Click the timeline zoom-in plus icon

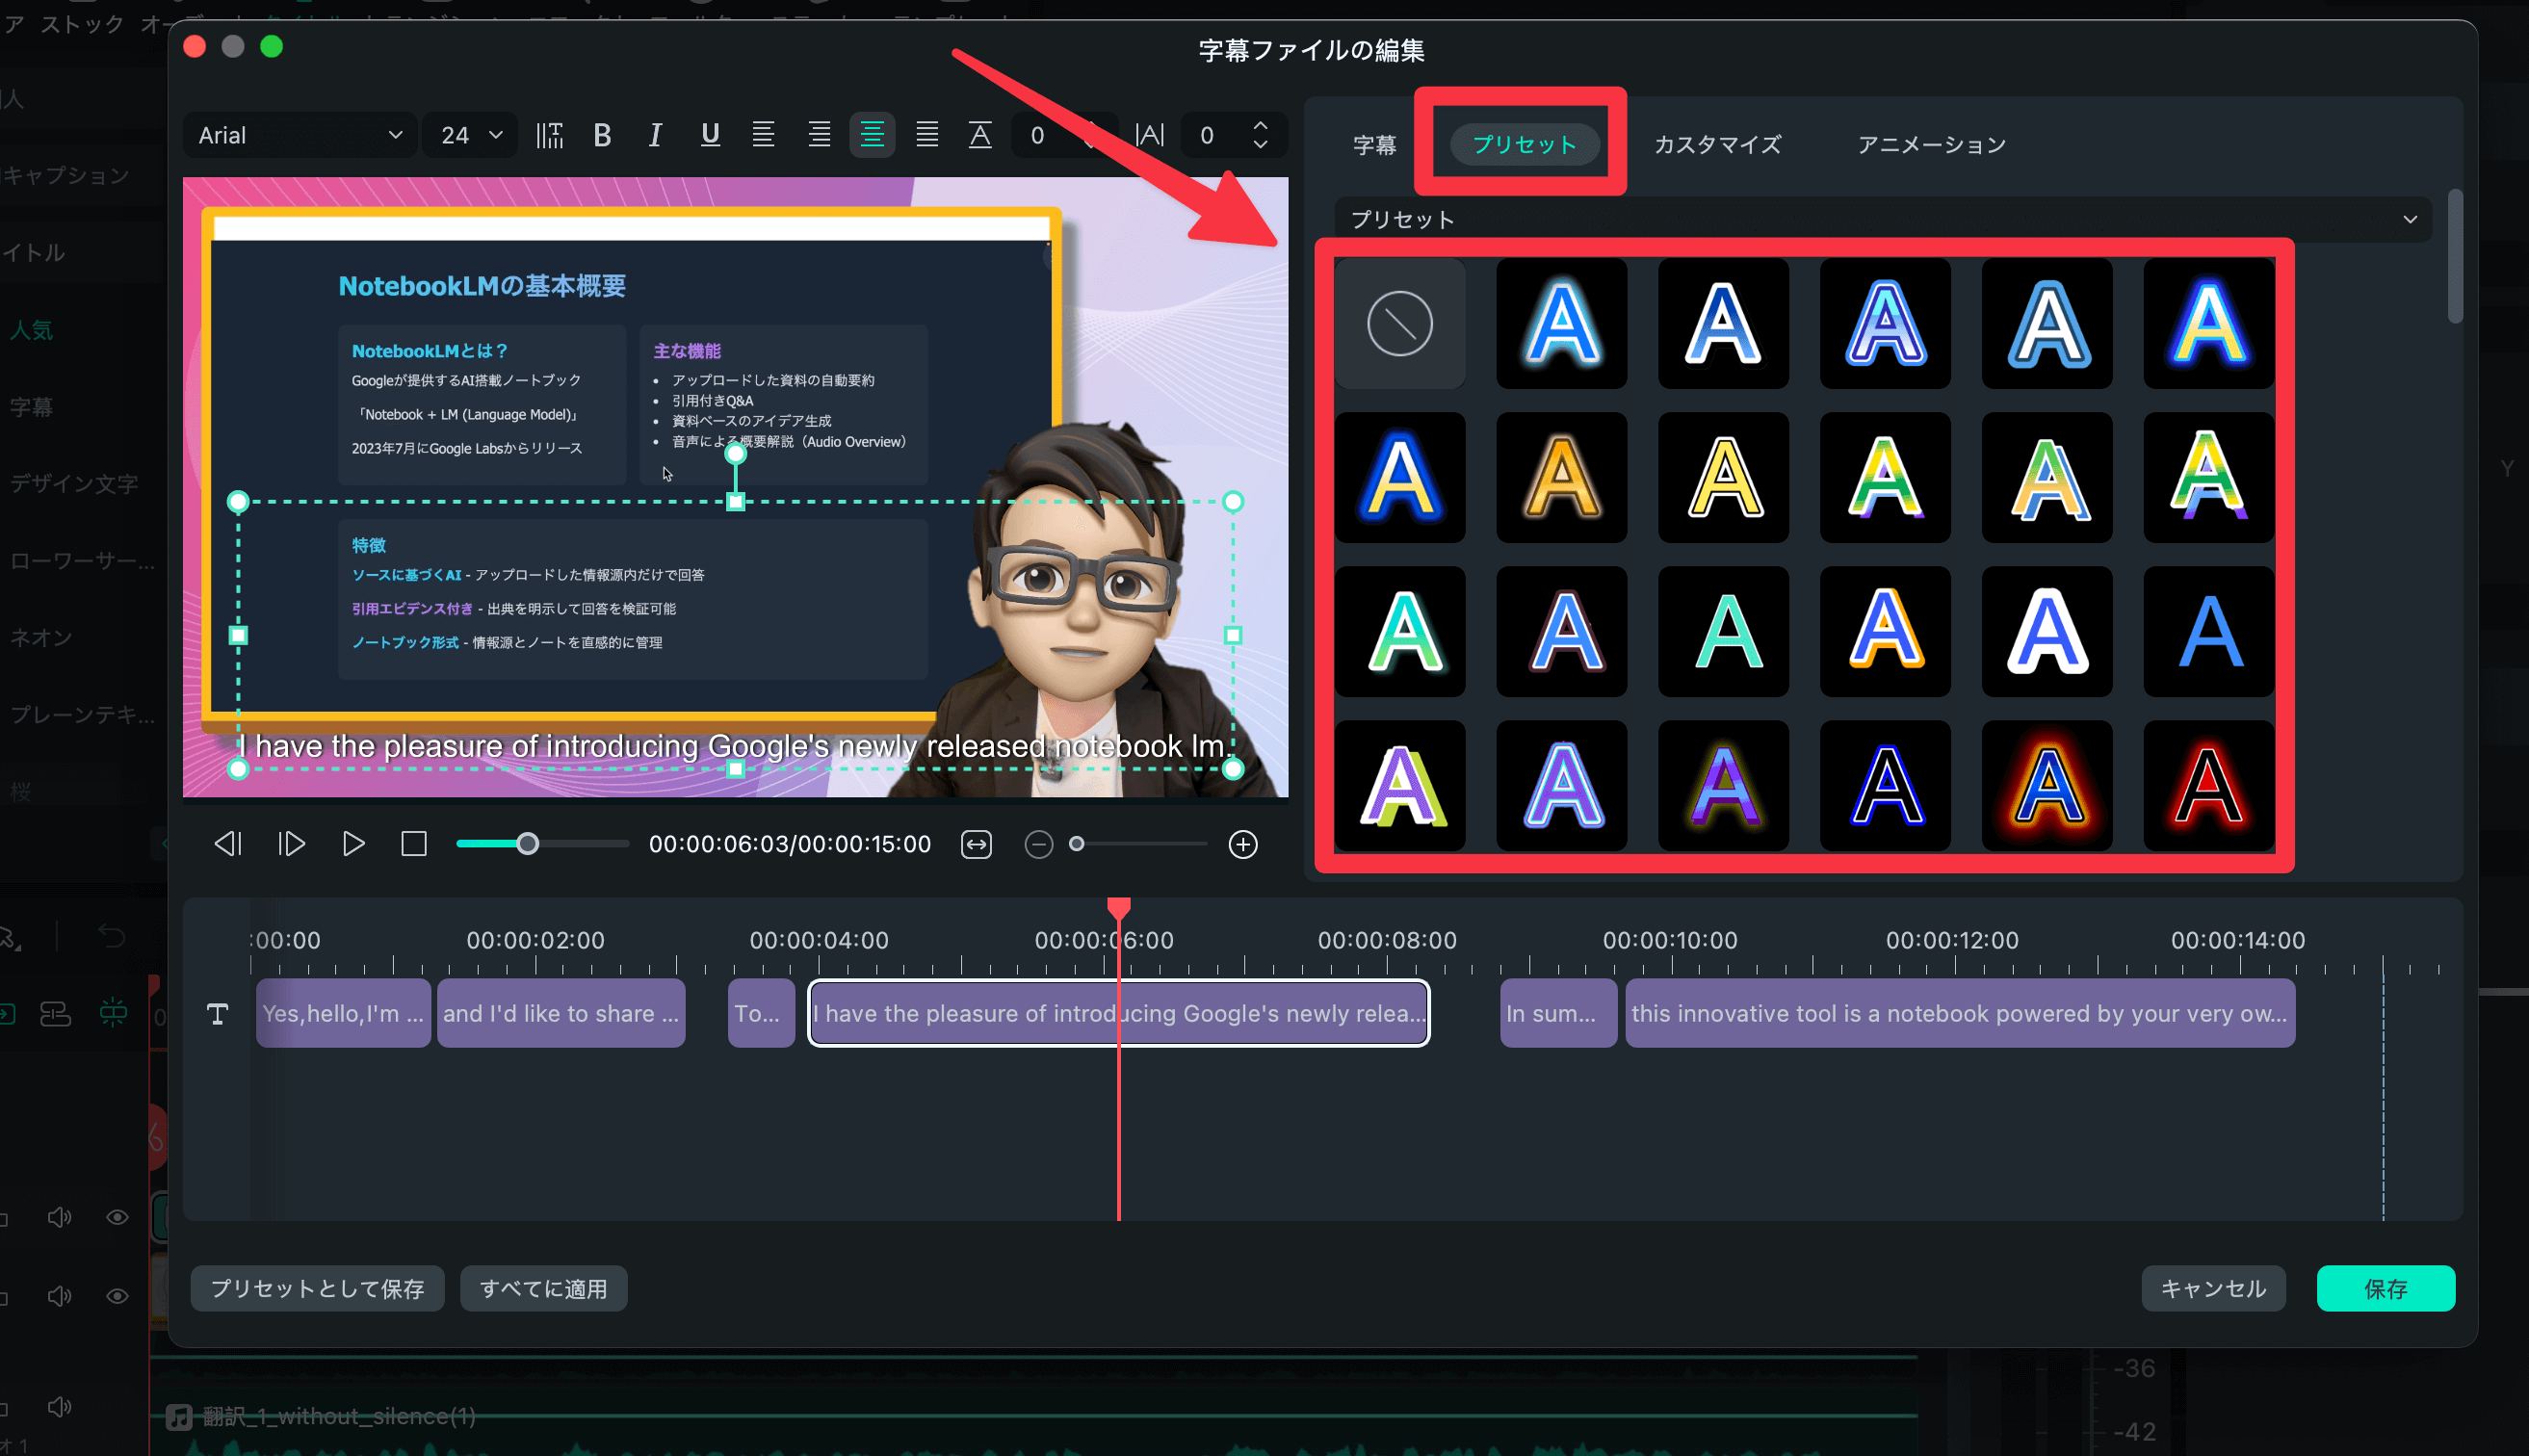(1243, 844)
